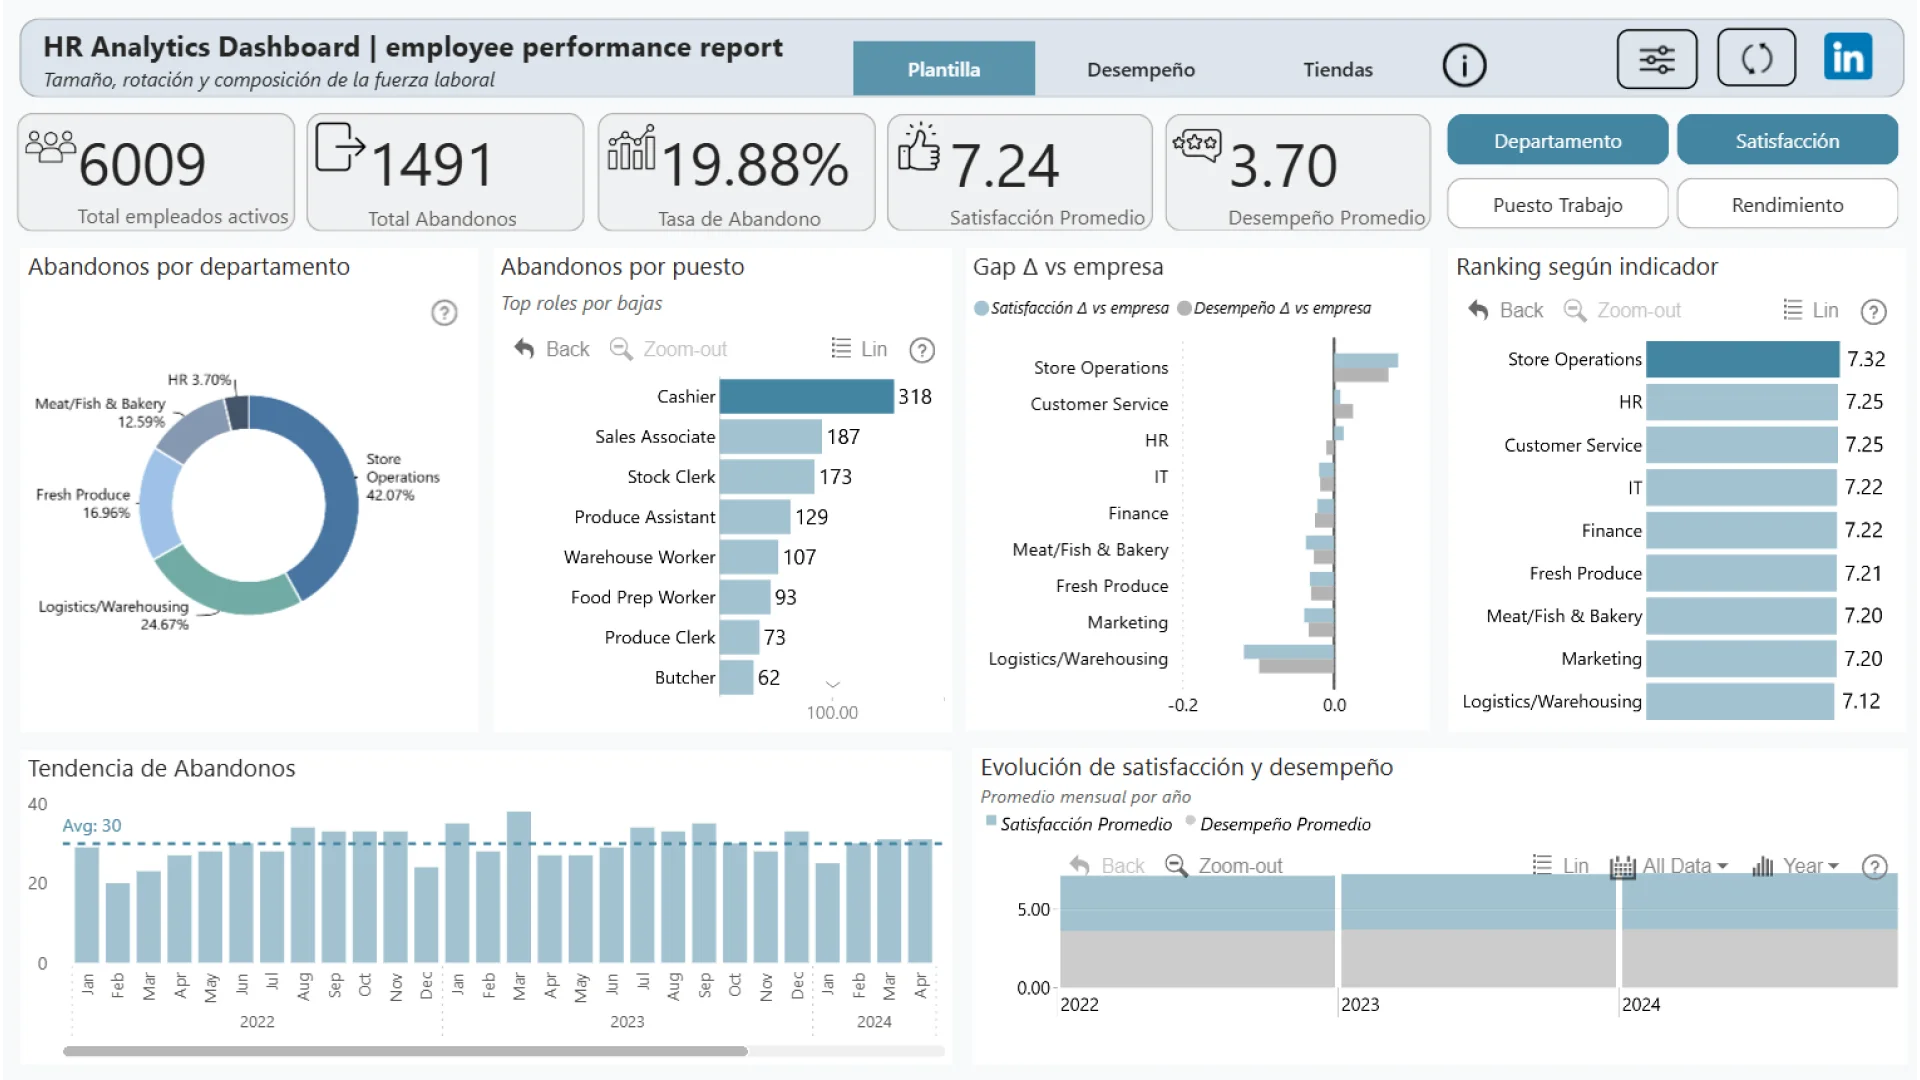Expand chevron below Butcher bar

point(832,685)
